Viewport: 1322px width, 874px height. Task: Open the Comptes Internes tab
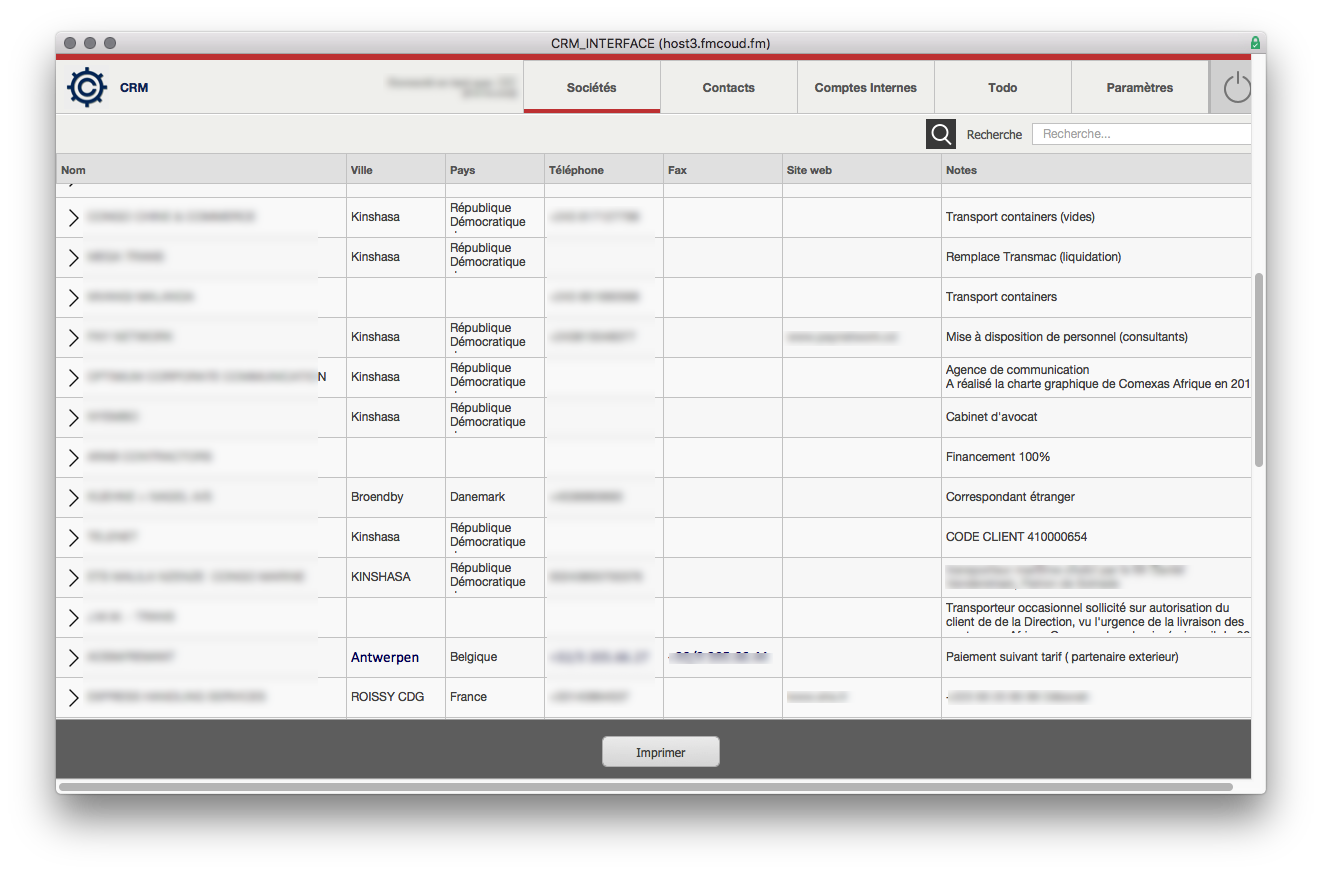click(x=866, y=87)
